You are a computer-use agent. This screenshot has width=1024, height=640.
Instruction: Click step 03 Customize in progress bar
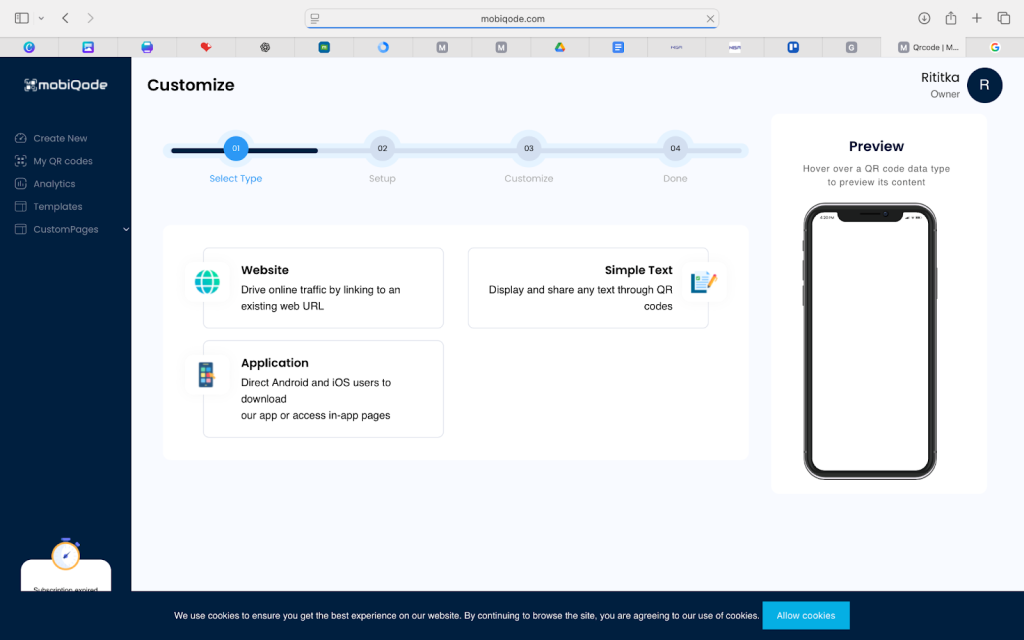529,148
